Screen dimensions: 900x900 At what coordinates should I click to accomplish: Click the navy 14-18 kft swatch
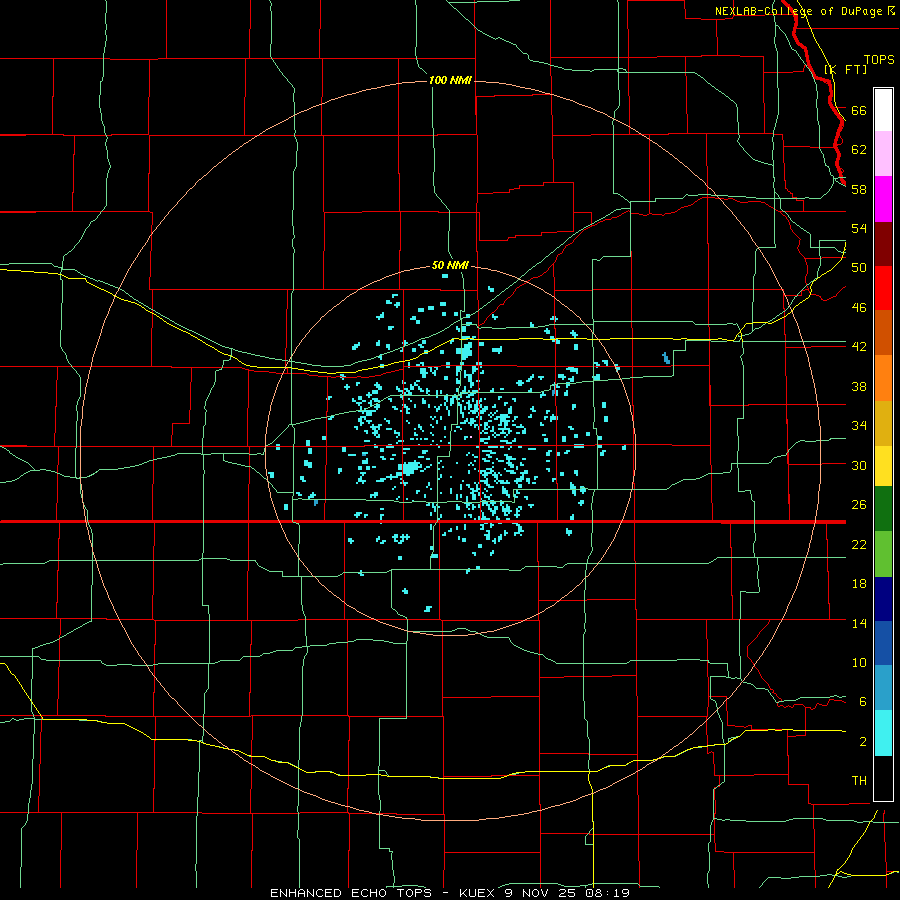[883, 599]
